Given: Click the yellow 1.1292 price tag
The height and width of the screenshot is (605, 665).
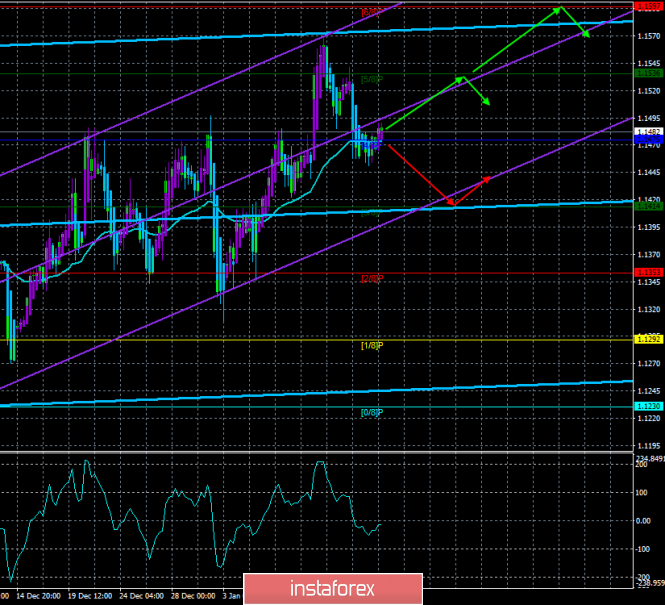Looking at the screenshot, I should (649, 339).
